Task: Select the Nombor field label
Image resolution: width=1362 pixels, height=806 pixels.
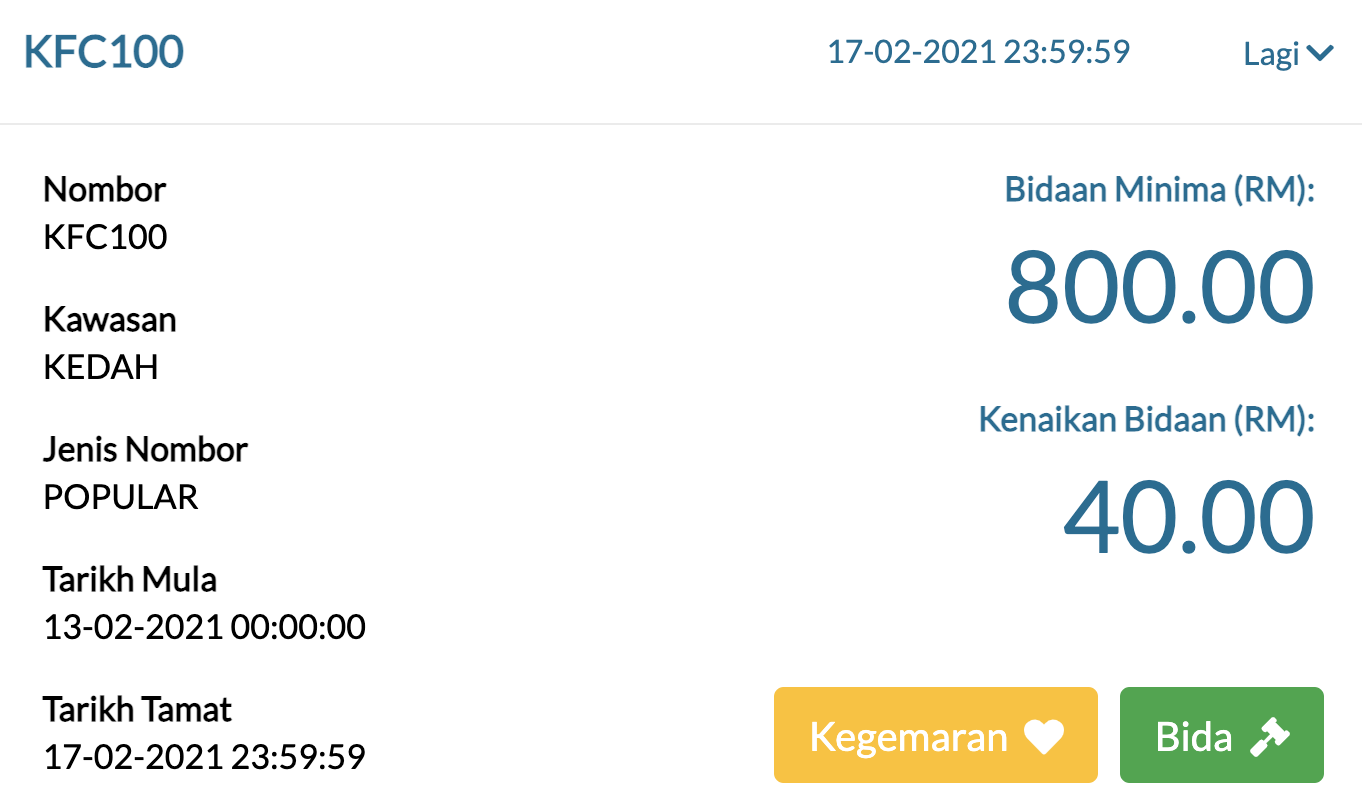Action: tap(105, 189)
